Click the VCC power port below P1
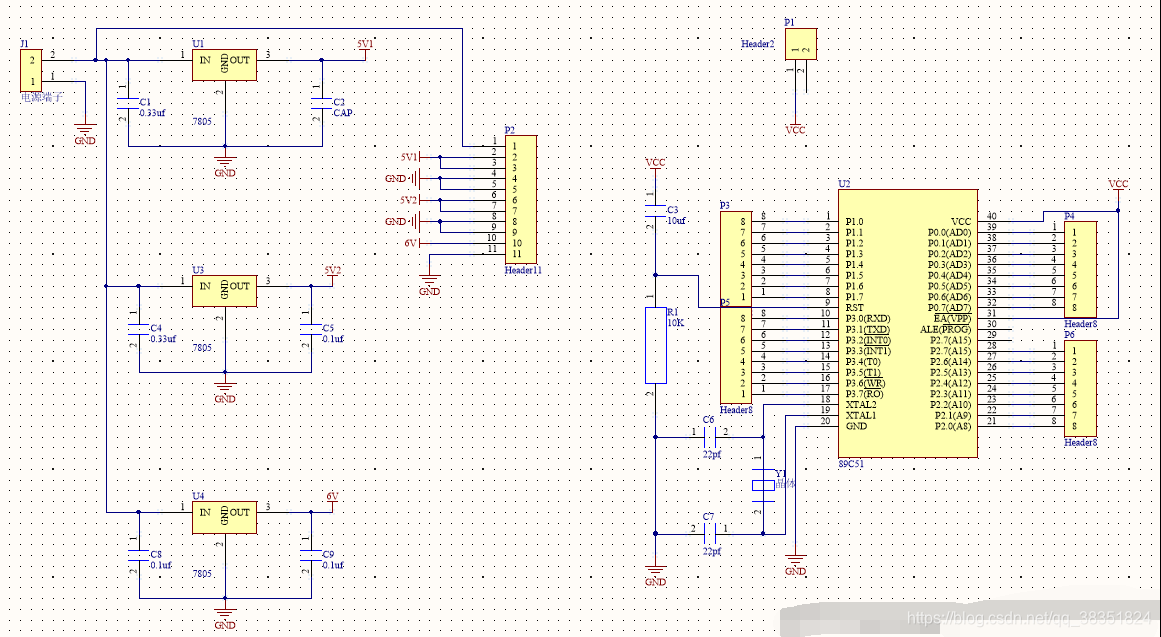The height and width of the screenshot is (637, 1161). click(x=795, y=128)
